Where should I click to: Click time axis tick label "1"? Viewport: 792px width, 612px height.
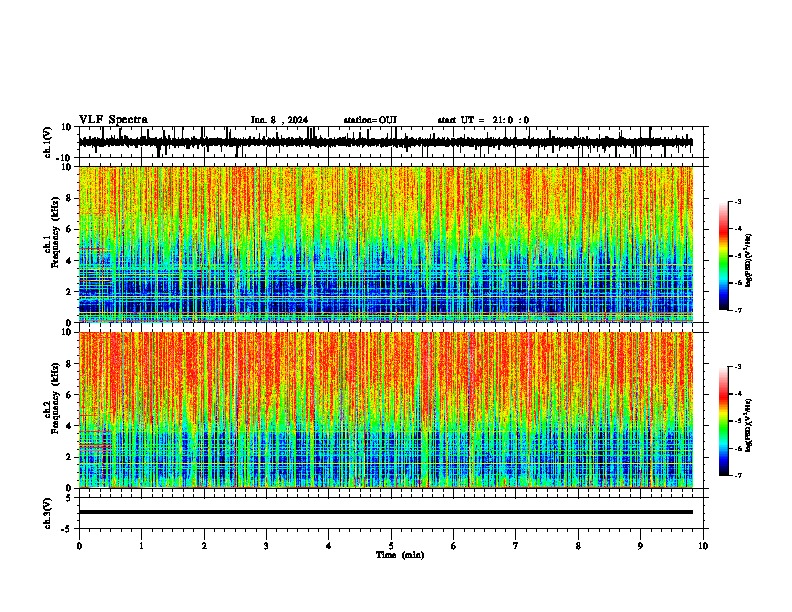pos(141,546)
